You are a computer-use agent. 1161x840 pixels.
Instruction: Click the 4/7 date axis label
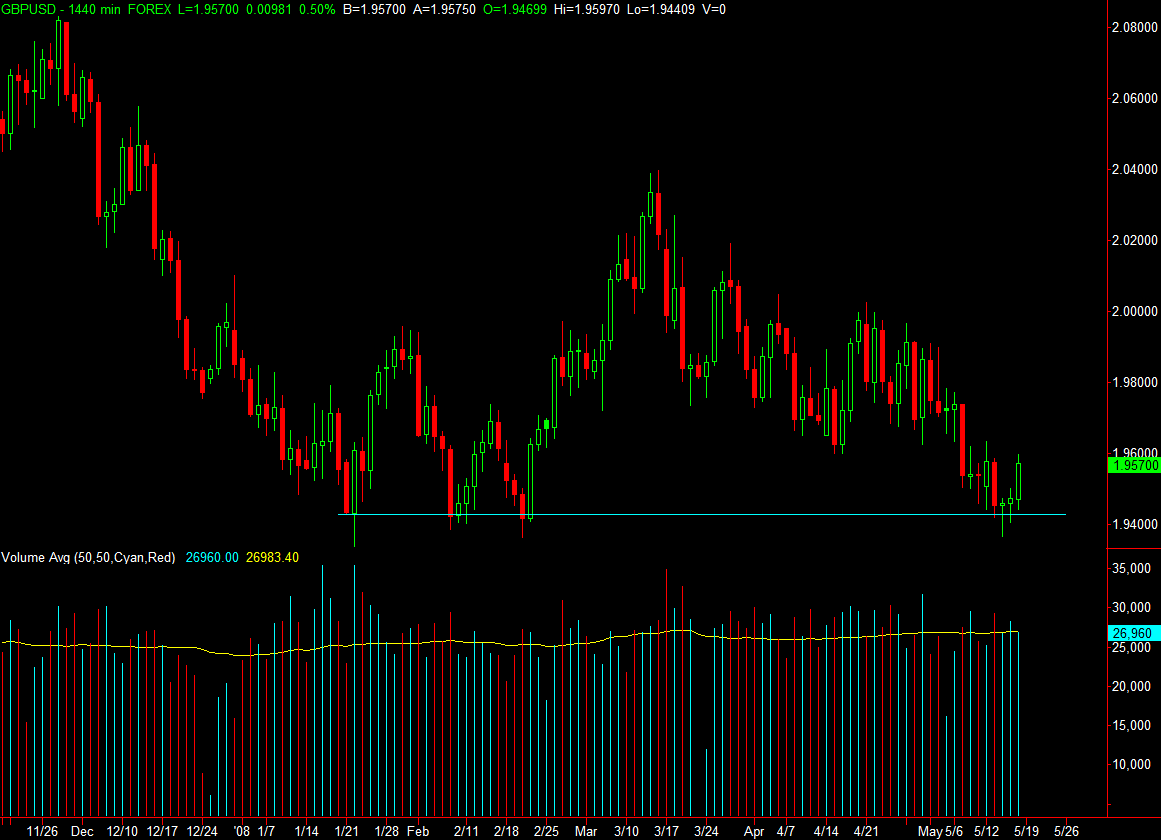[786, 831]
